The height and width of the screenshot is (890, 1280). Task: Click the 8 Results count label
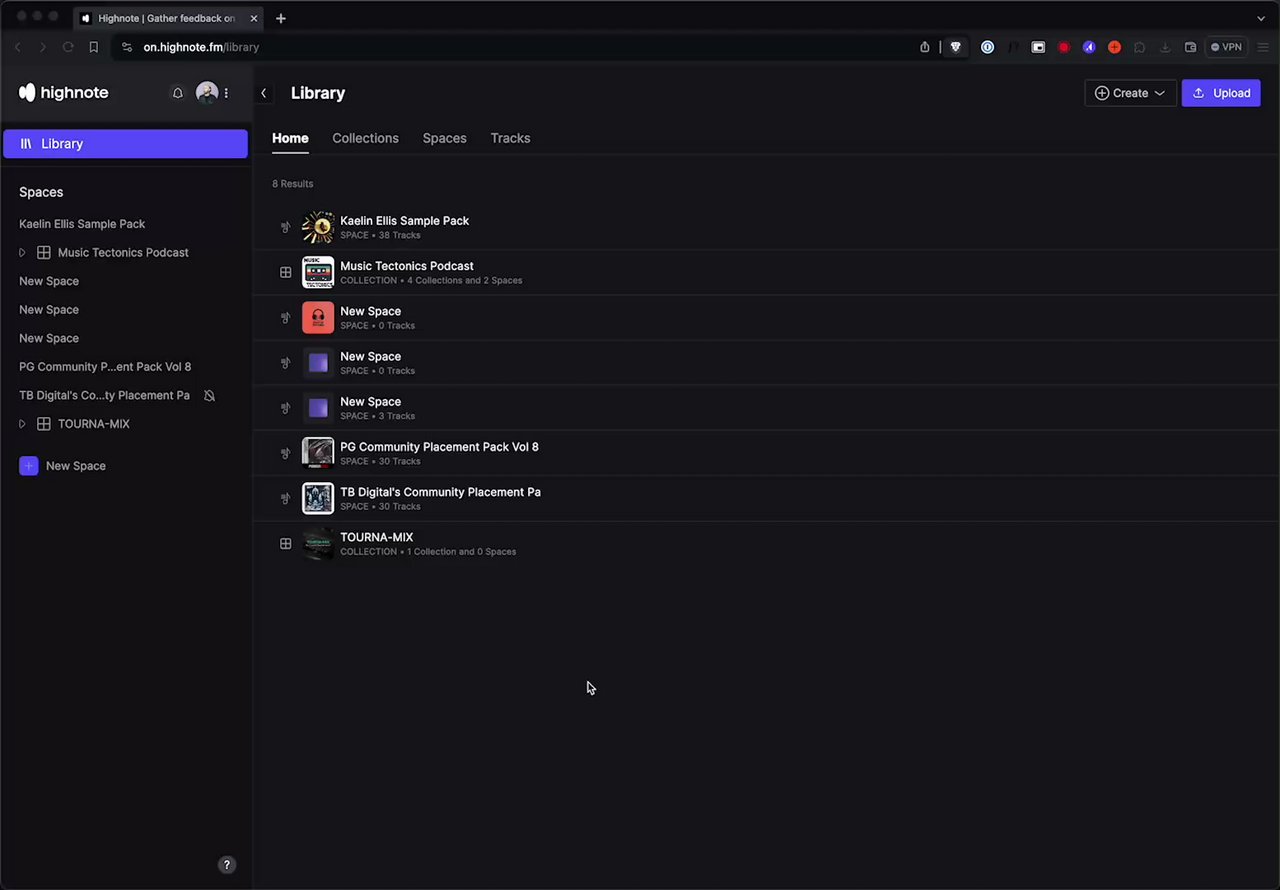tap(292, 184)
